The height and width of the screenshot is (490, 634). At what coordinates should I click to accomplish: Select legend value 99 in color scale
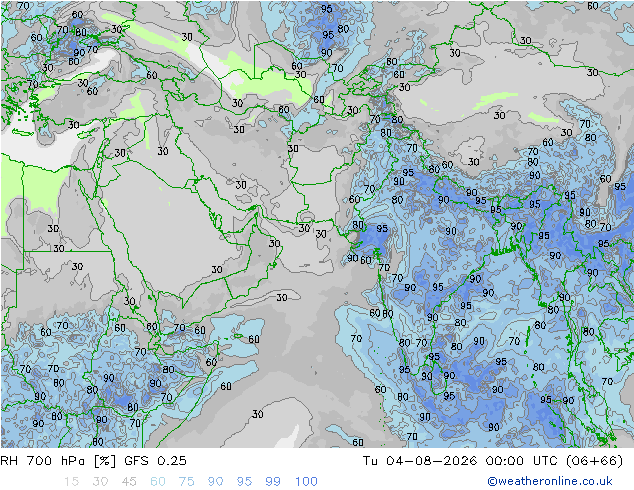tap(273, 482)
